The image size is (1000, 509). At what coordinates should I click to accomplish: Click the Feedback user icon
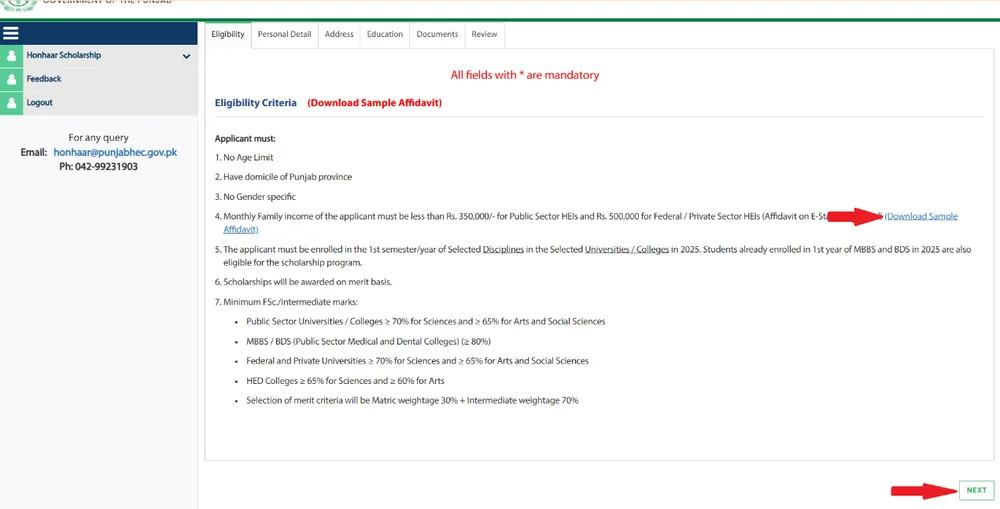tap(11, 80)
